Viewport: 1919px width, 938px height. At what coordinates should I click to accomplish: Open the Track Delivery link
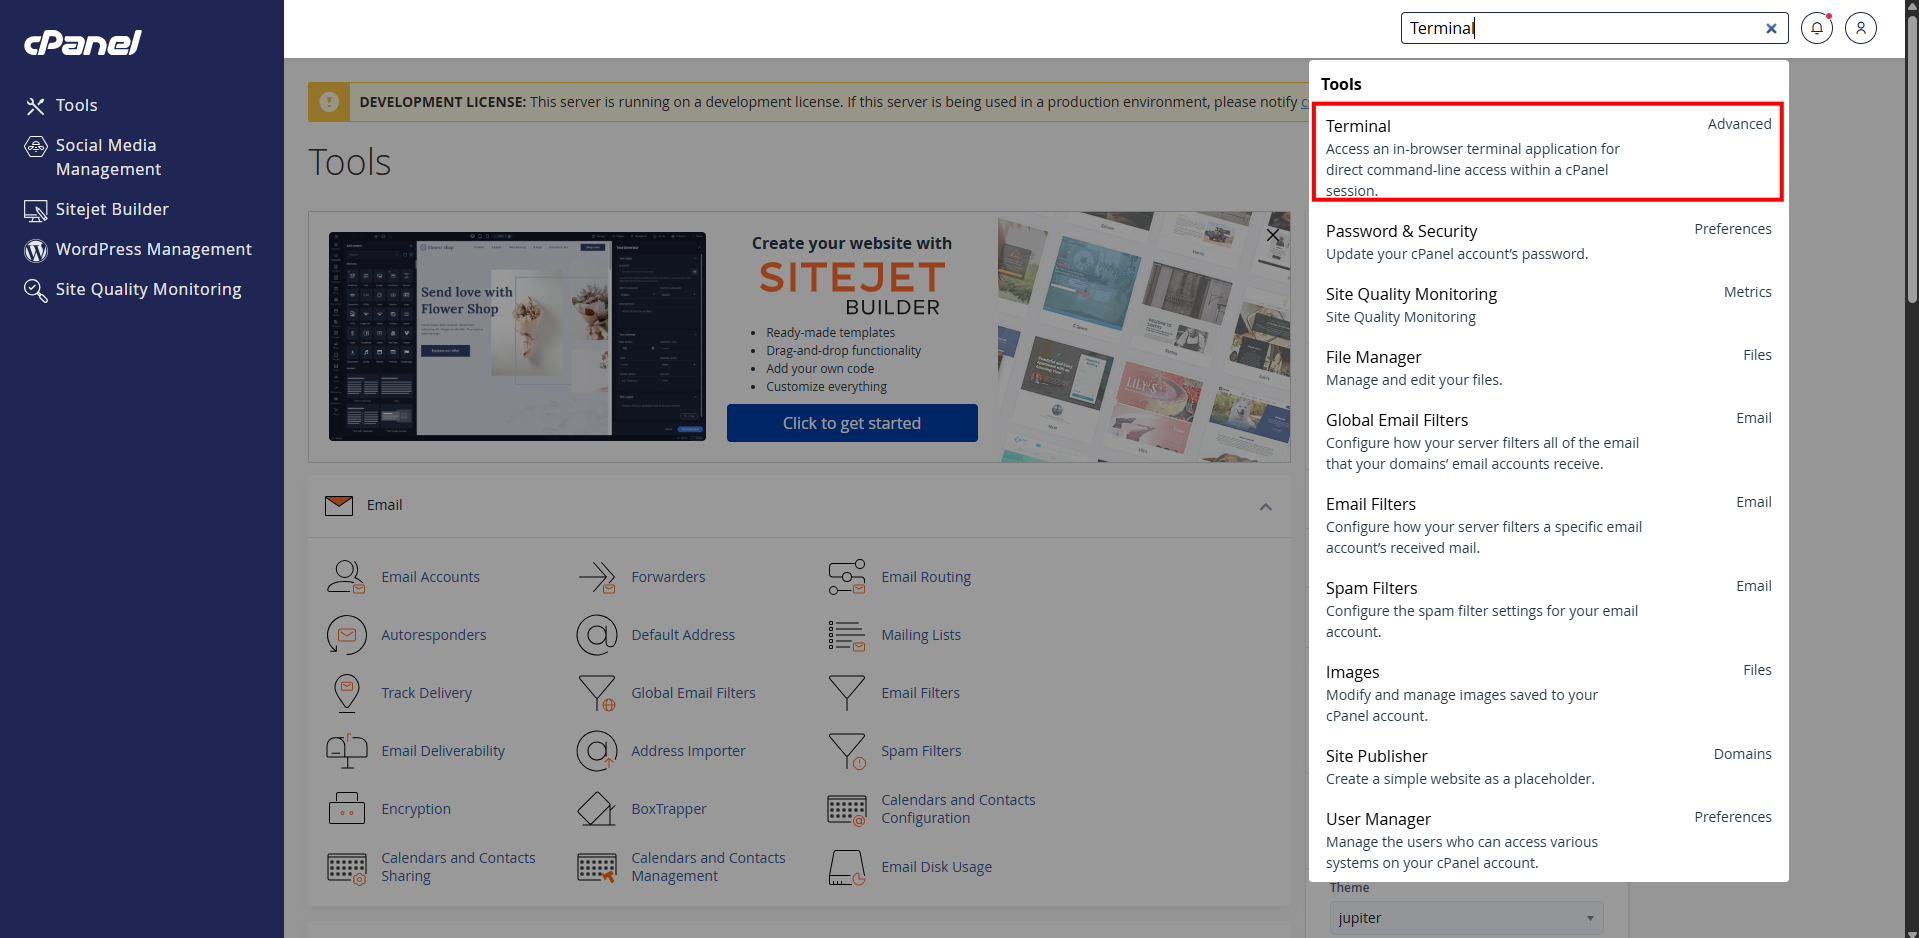click(x=426, y=693)
